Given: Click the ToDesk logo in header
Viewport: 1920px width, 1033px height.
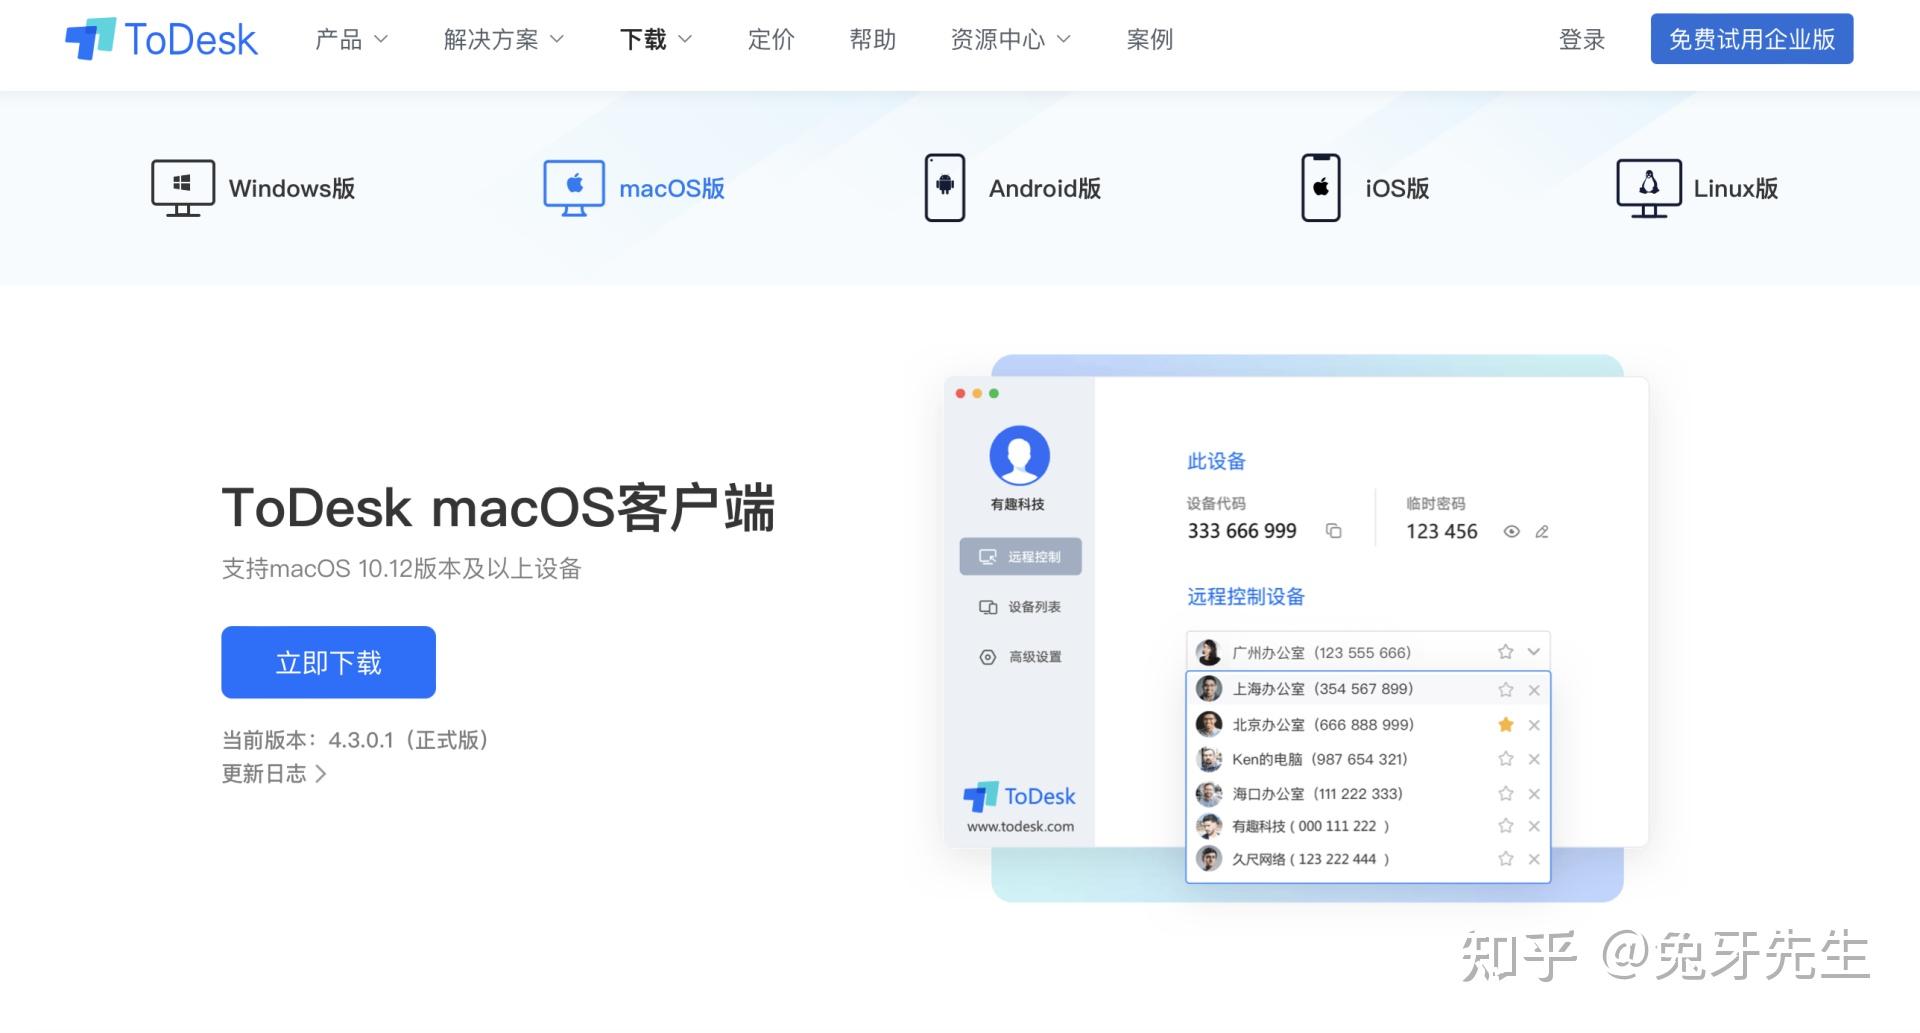Looking at the screenshot, I should click(x=161, y=39).
